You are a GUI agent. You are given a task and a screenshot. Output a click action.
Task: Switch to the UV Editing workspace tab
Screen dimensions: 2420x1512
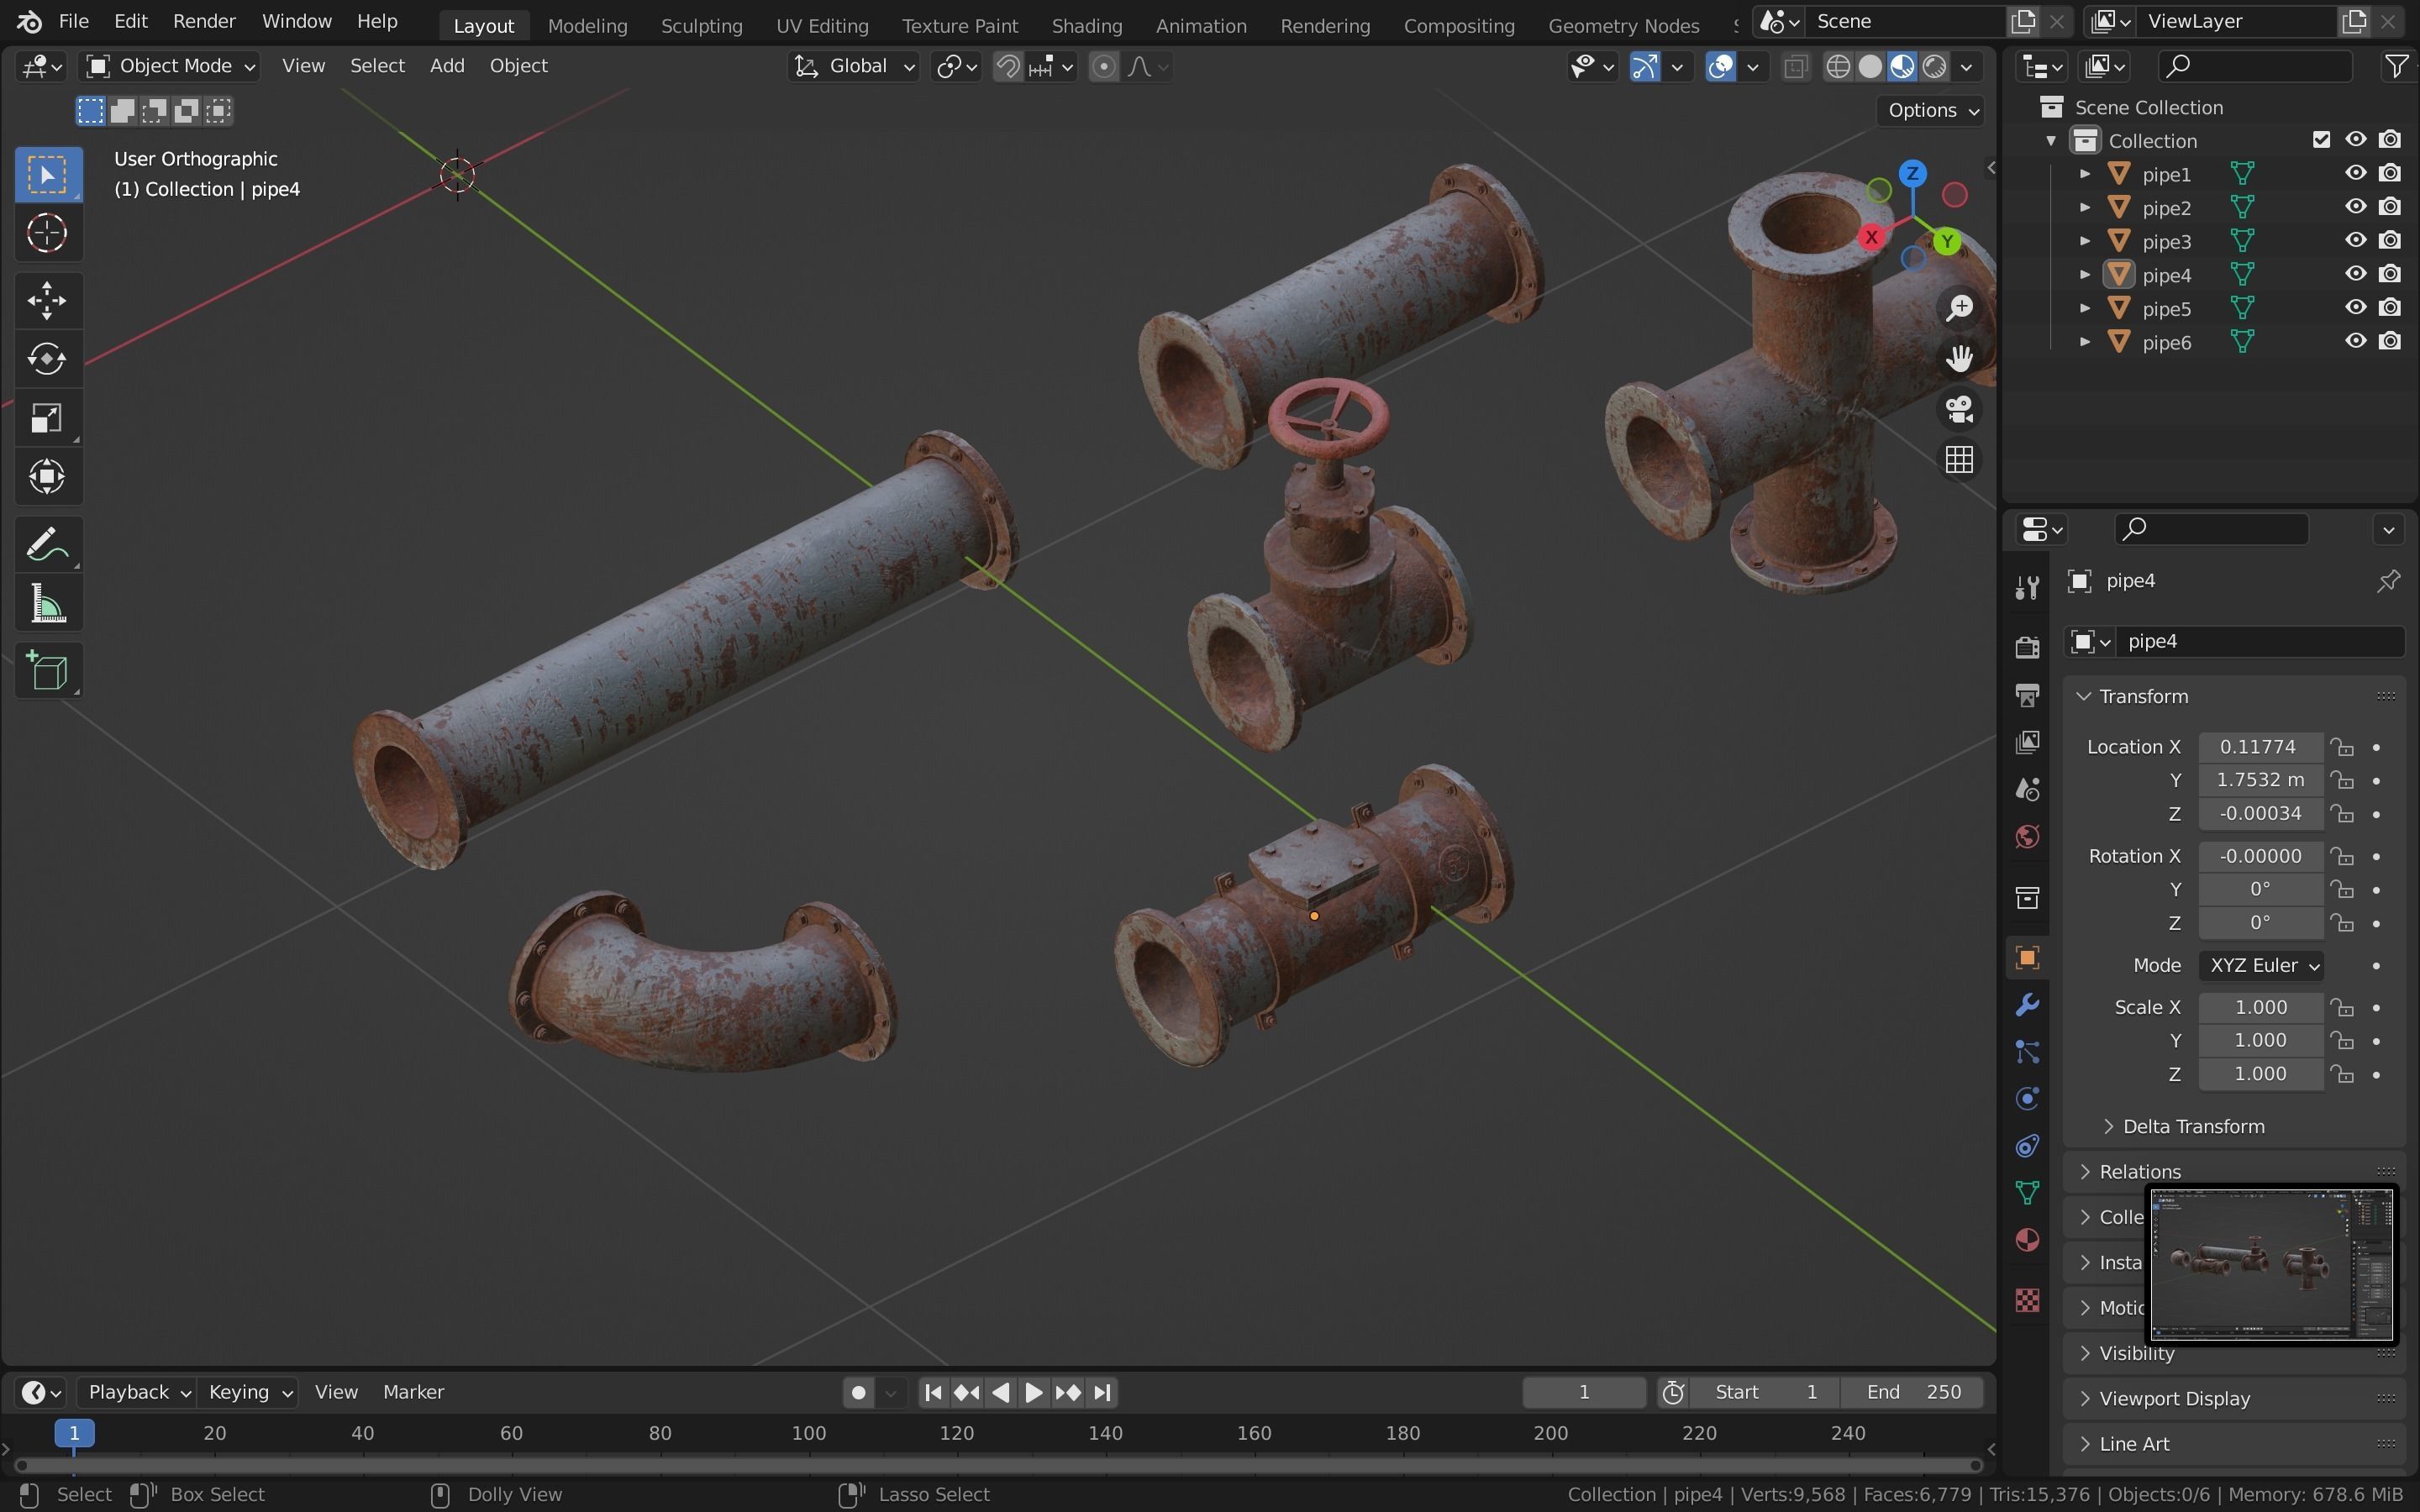[821, 25]
